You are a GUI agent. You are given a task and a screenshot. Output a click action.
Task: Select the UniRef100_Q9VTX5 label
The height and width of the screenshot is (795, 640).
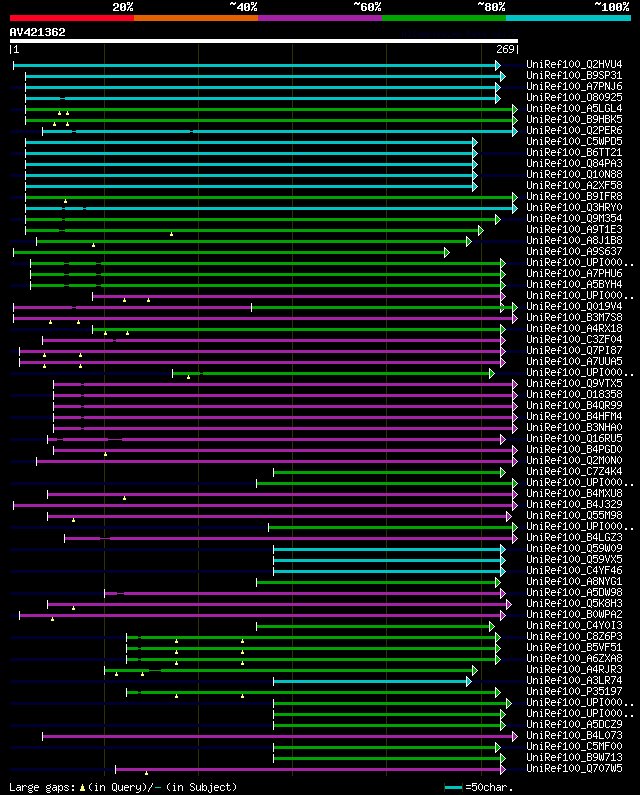pos(574,383)
